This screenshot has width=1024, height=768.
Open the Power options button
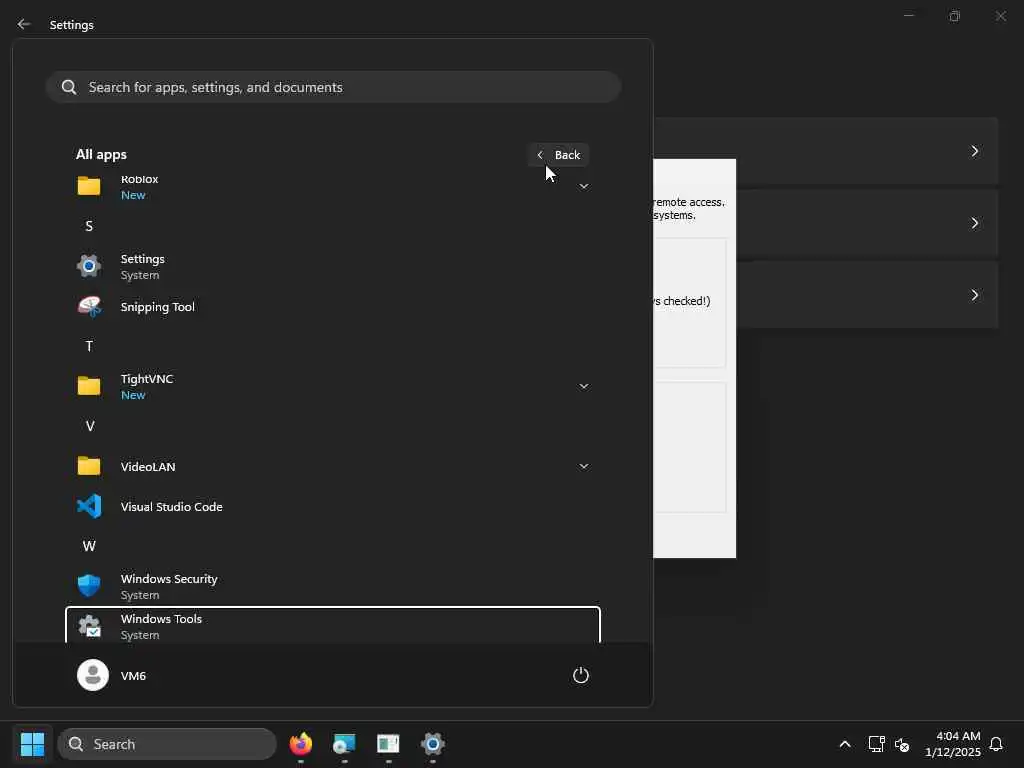(581, 675)
